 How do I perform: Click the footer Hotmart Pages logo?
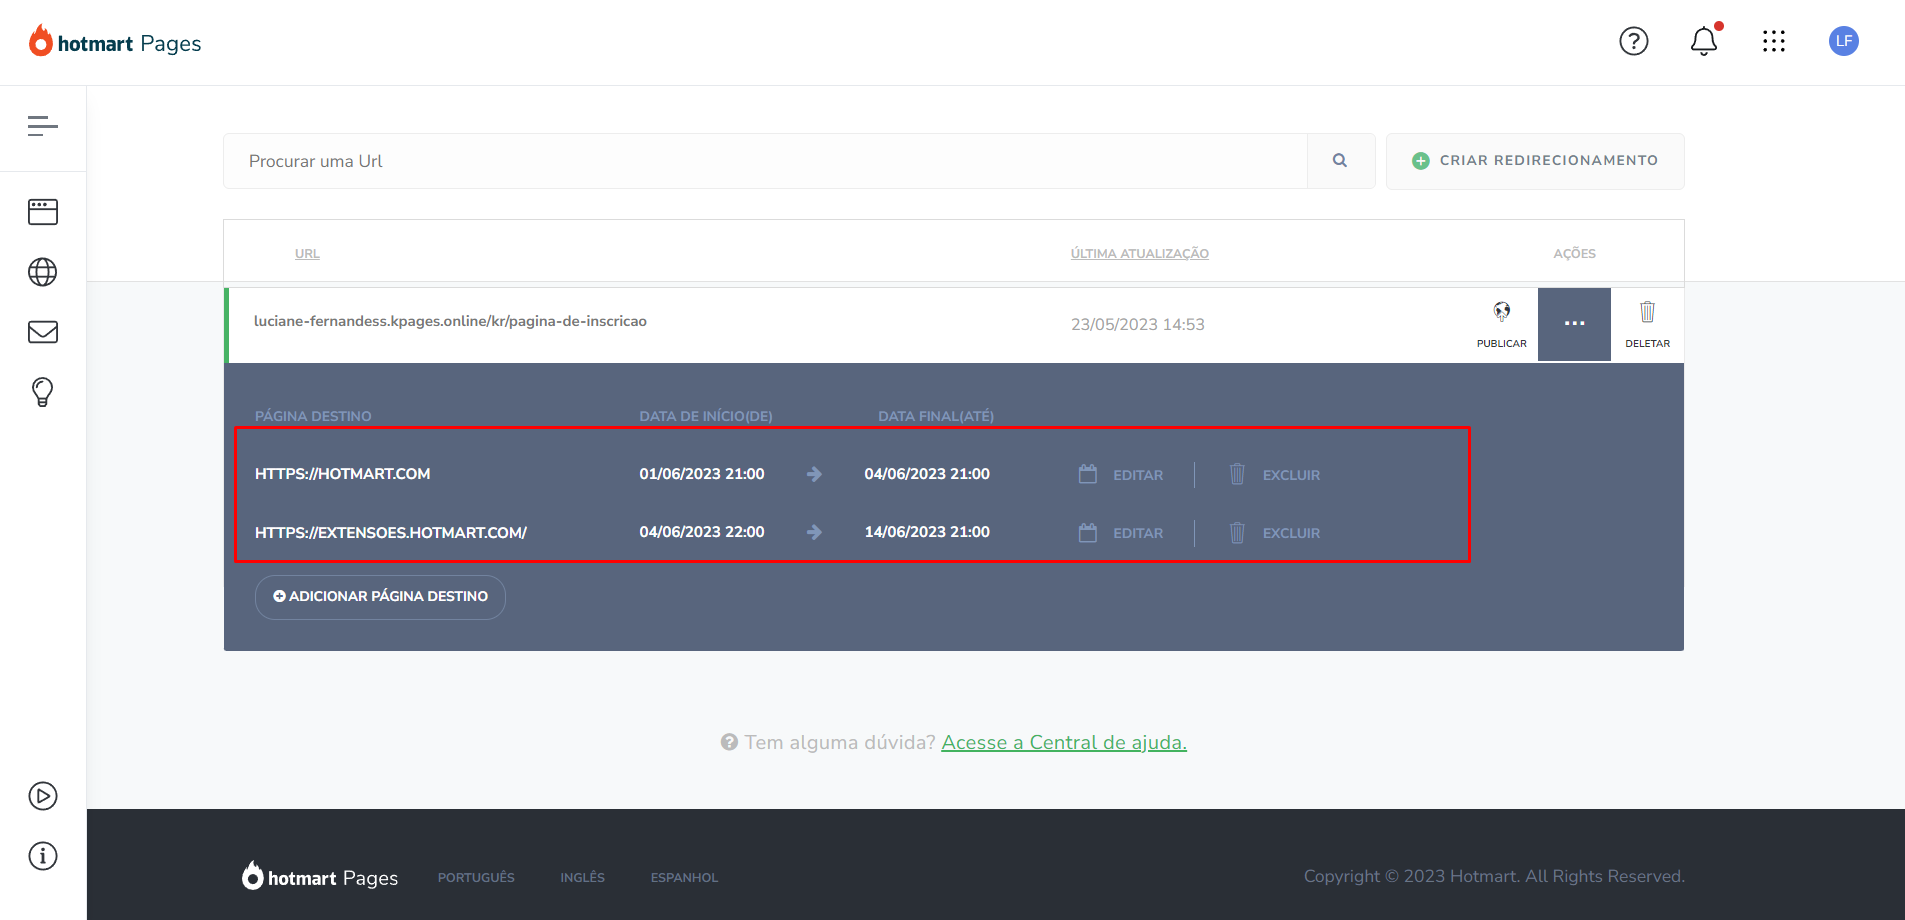coord(319,876)
